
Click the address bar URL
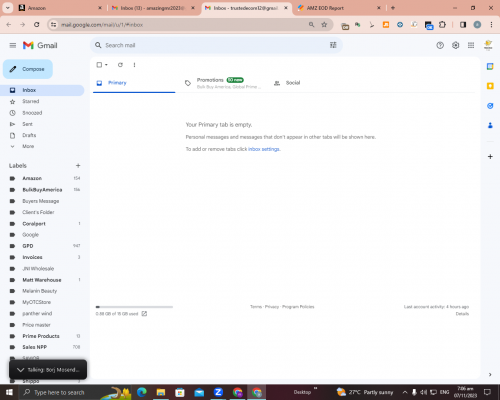coord(102,25)
